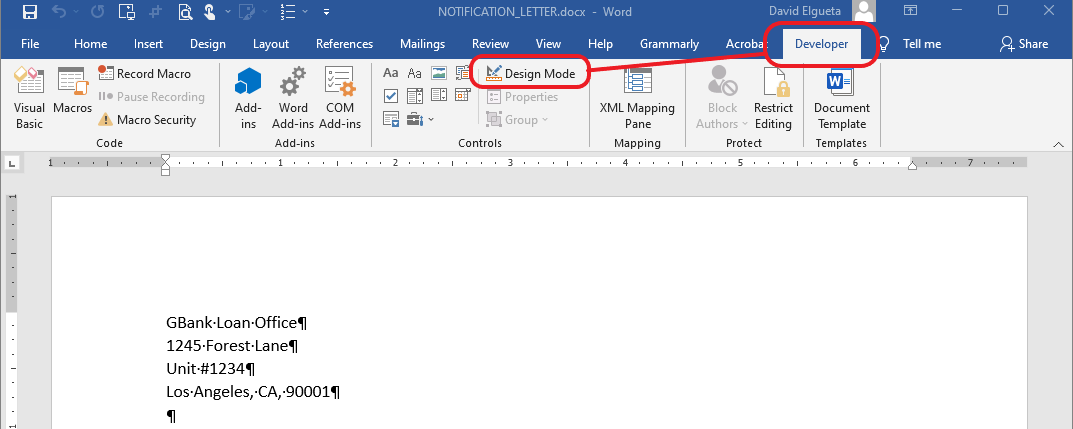Toggle Design Mode on
1073x429 pixels.
(530, 74)
